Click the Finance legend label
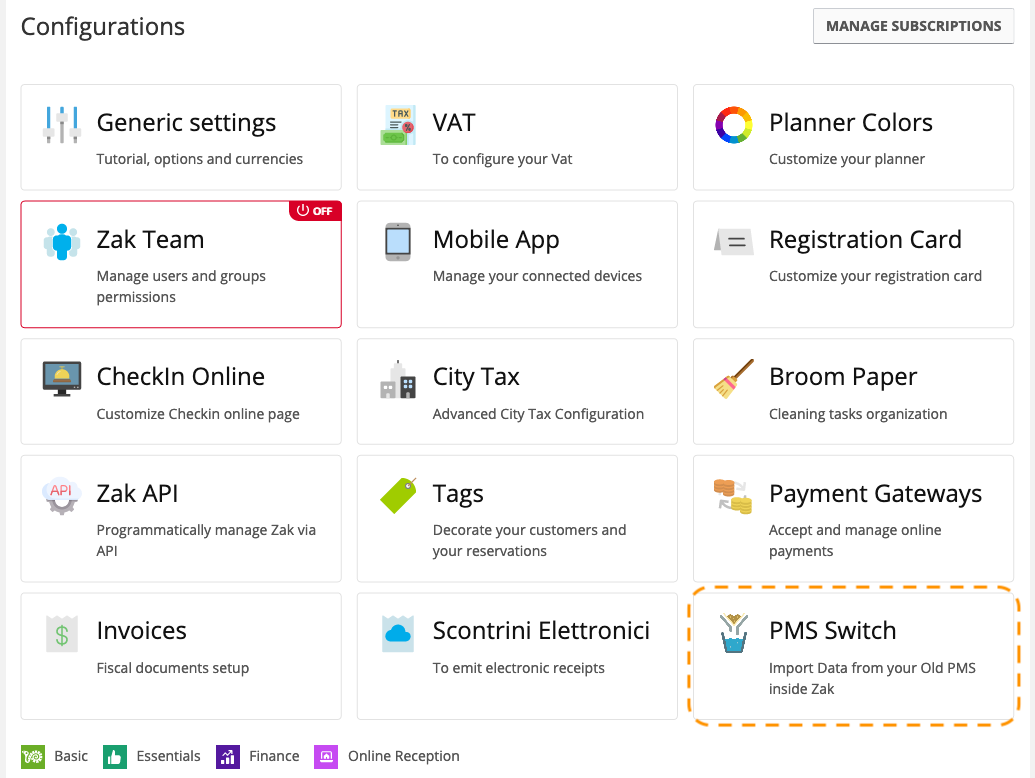The width and height of the screenshot is (1035, 778). click(274, 756)
